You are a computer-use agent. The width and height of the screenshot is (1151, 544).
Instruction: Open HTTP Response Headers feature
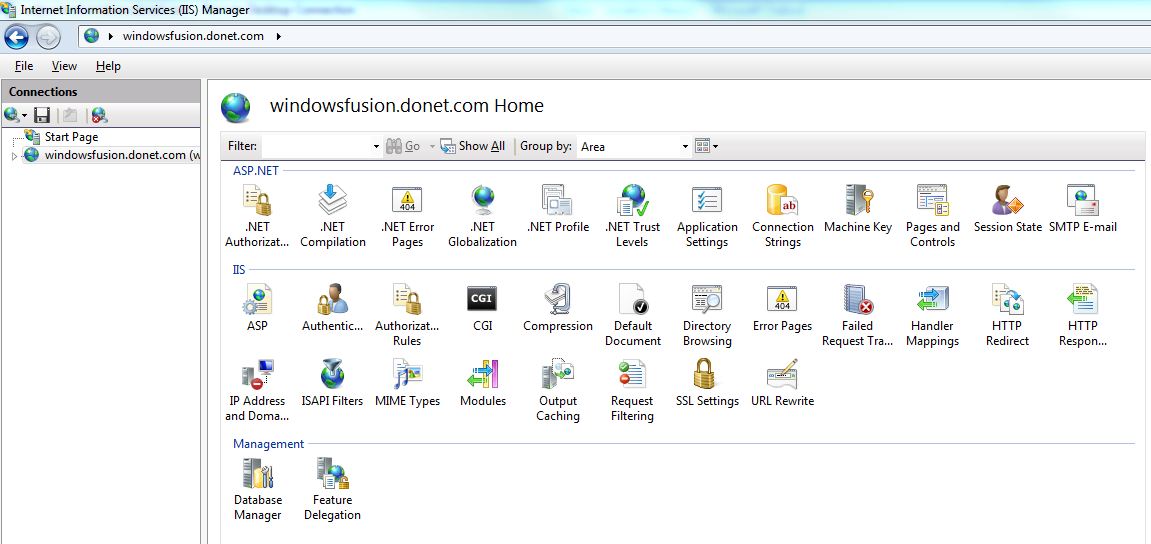1083,315
